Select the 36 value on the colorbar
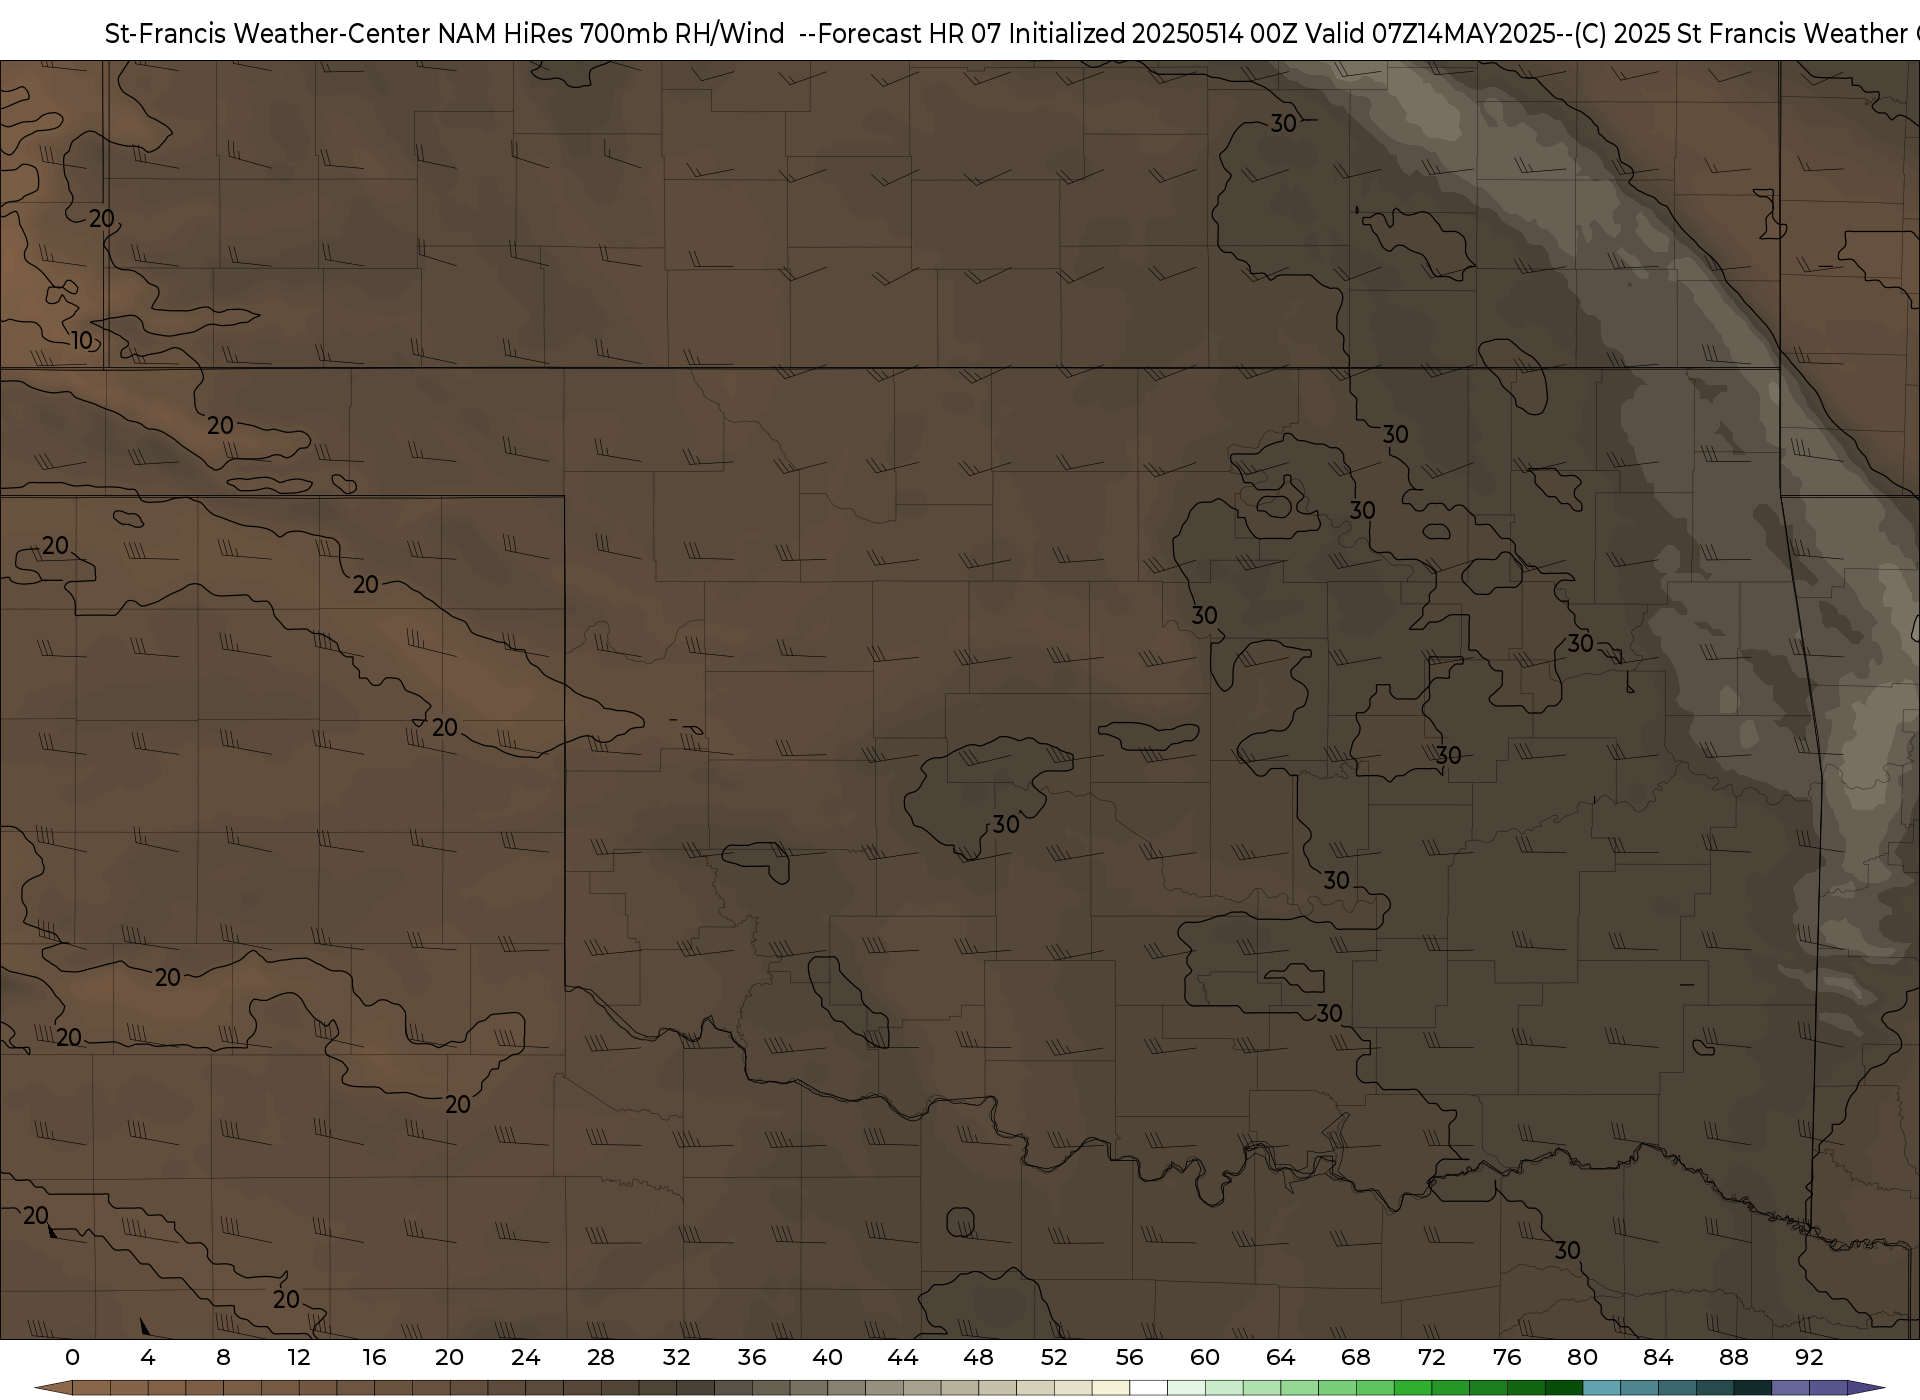The width and height of the screenshot is (1920, 1400). point(752,1358)
